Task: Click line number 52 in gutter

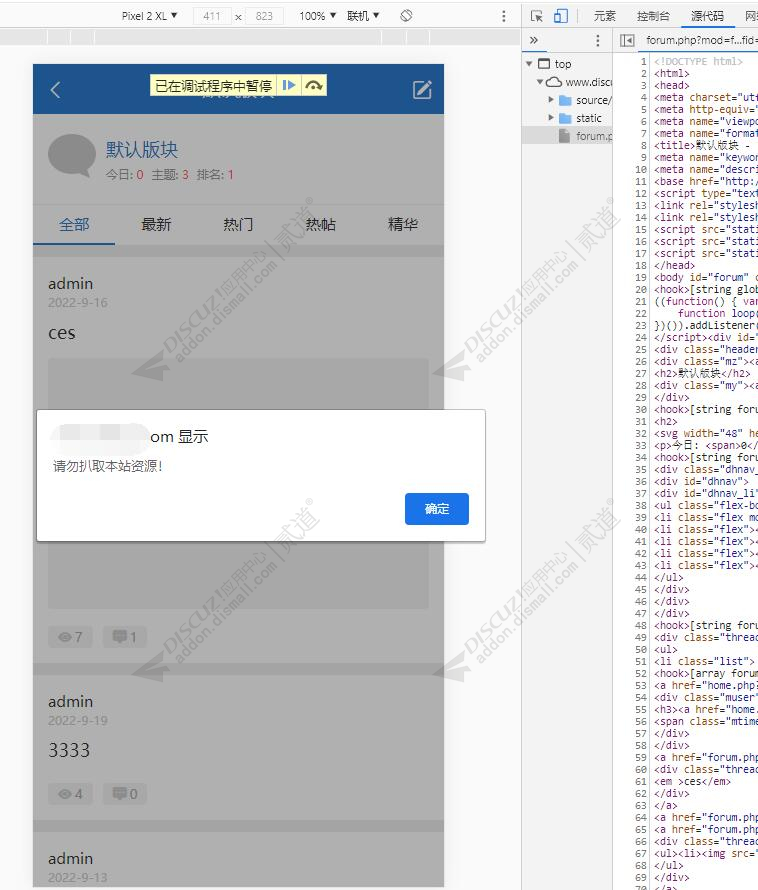Action: click(641, 673)
